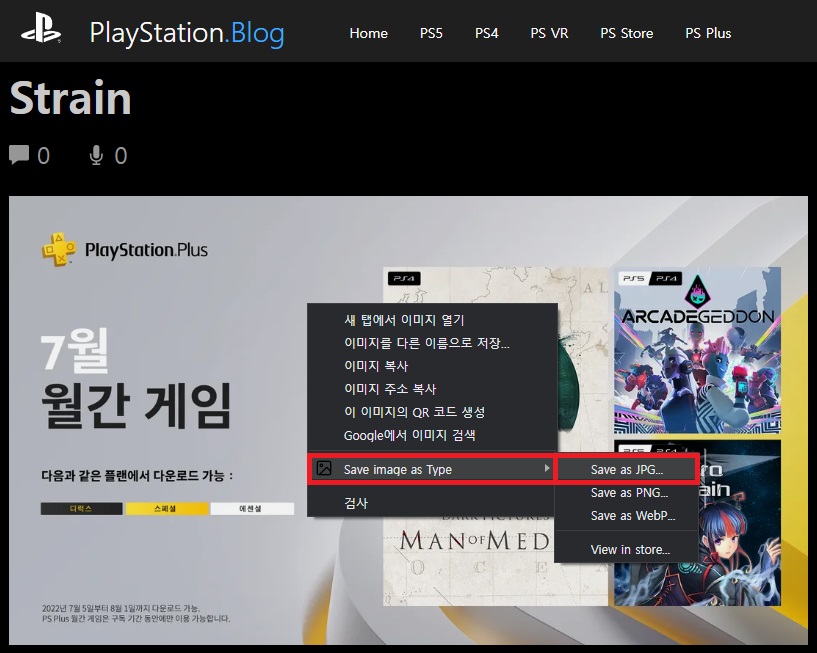Click the '7월' banner text
817x653 pixels.
(74, 351)
